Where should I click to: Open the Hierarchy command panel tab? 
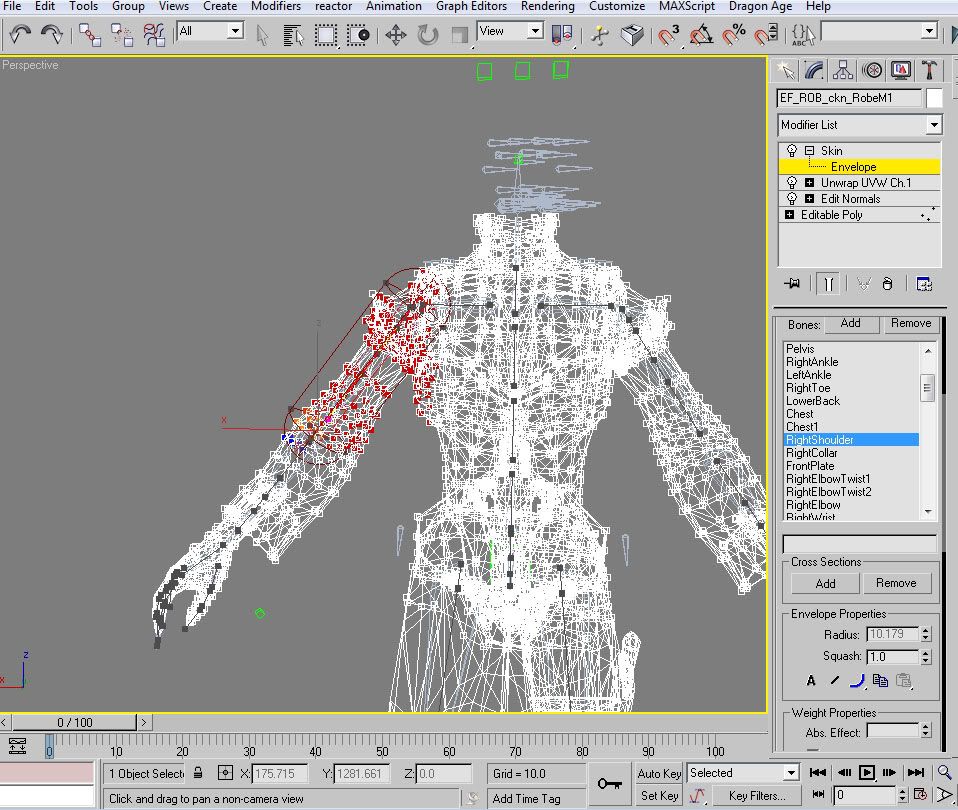tap(843, 70)
